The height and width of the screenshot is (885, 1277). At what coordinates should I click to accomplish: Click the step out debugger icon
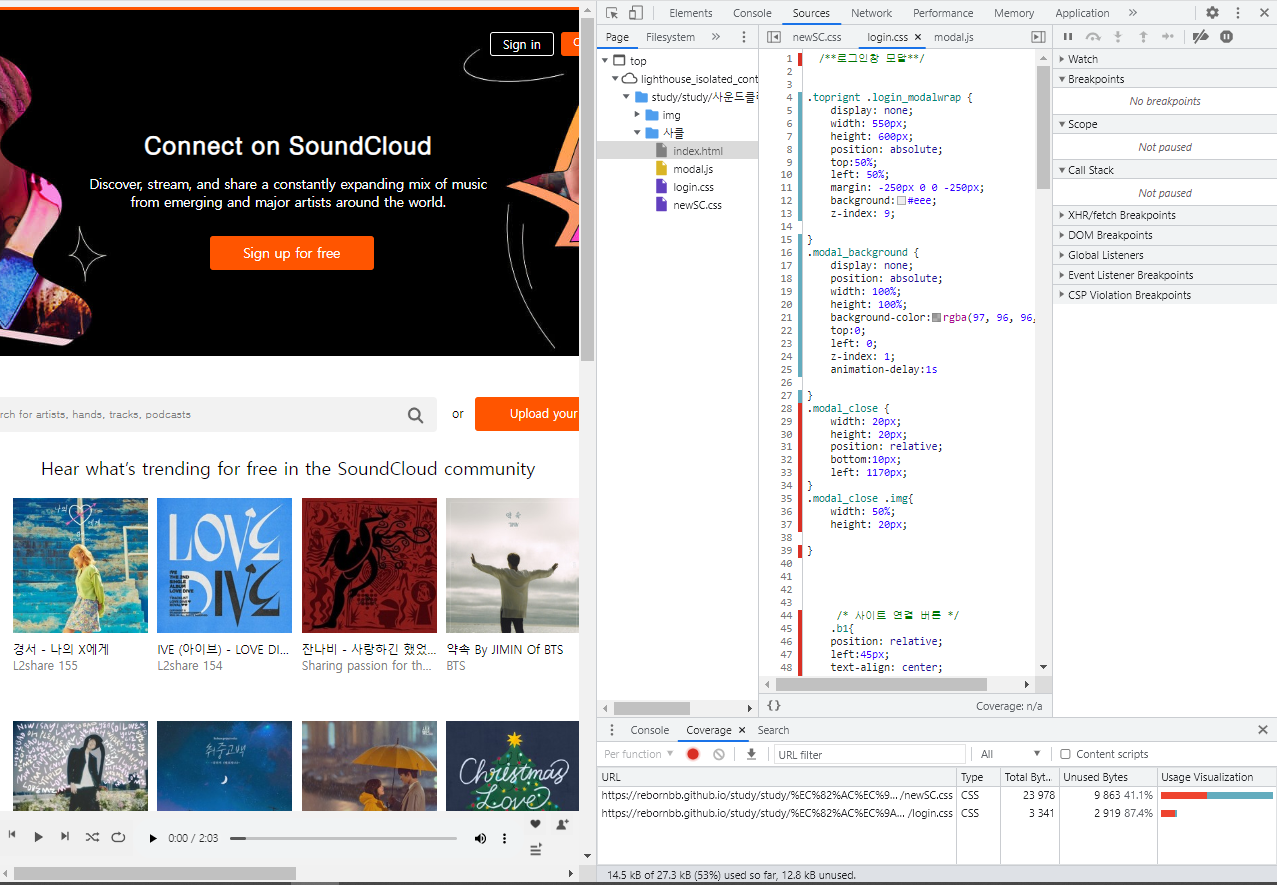point(1143,37)
